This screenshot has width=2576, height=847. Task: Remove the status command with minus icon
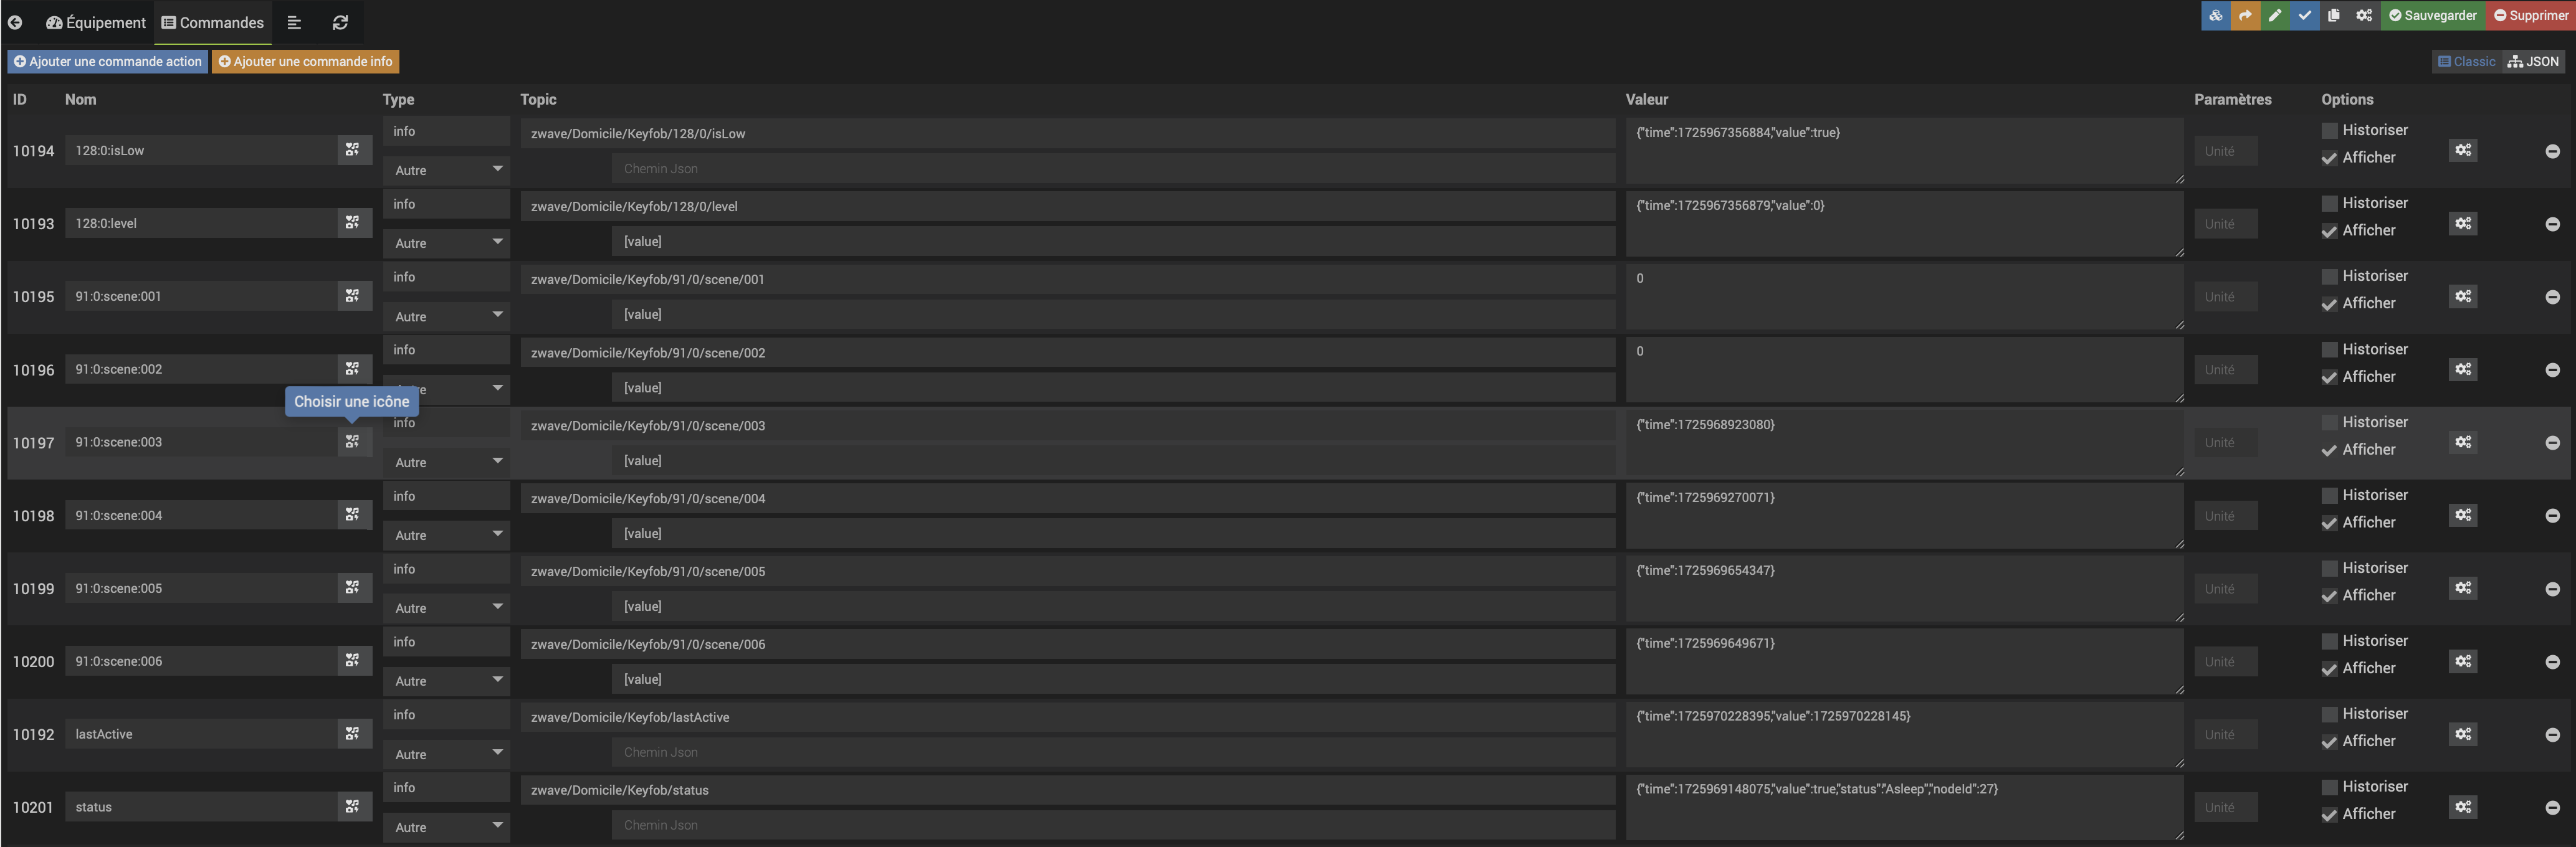[x=2552, y=807]
